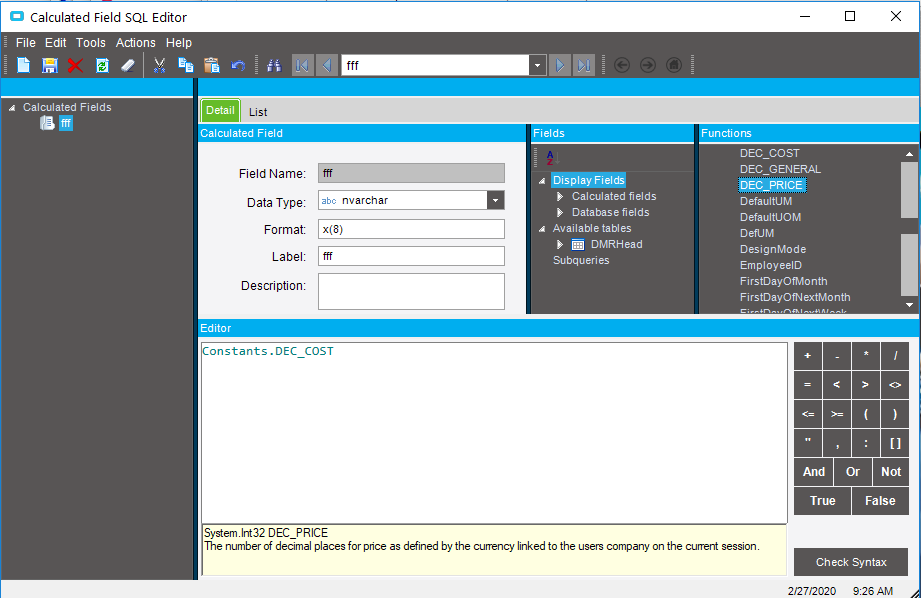Click the New document toolbar icon
This screenshot has height=598, width=921.
(x=23, y=65)
